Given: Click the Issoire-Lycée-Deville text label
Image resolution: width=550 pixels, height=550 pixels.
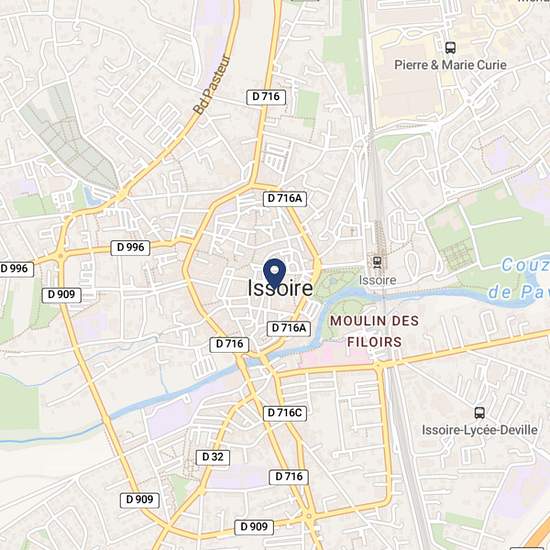Looking at the screenshot, I should click(x=479, y=430).
